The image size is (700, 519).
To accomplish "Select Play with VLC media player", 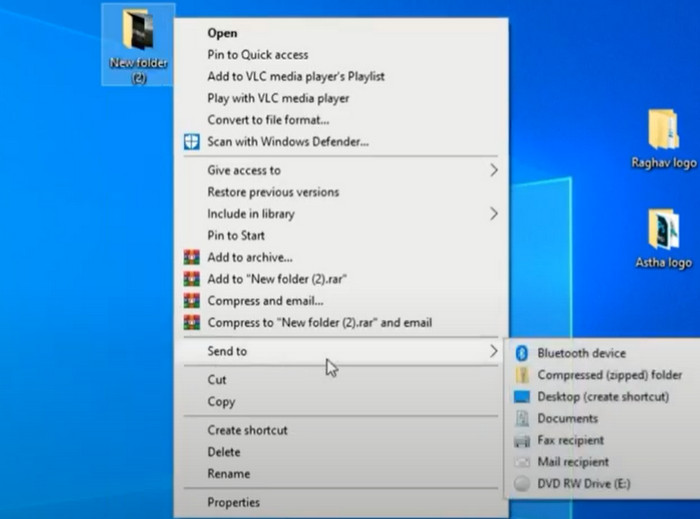I will click(341, 98).
